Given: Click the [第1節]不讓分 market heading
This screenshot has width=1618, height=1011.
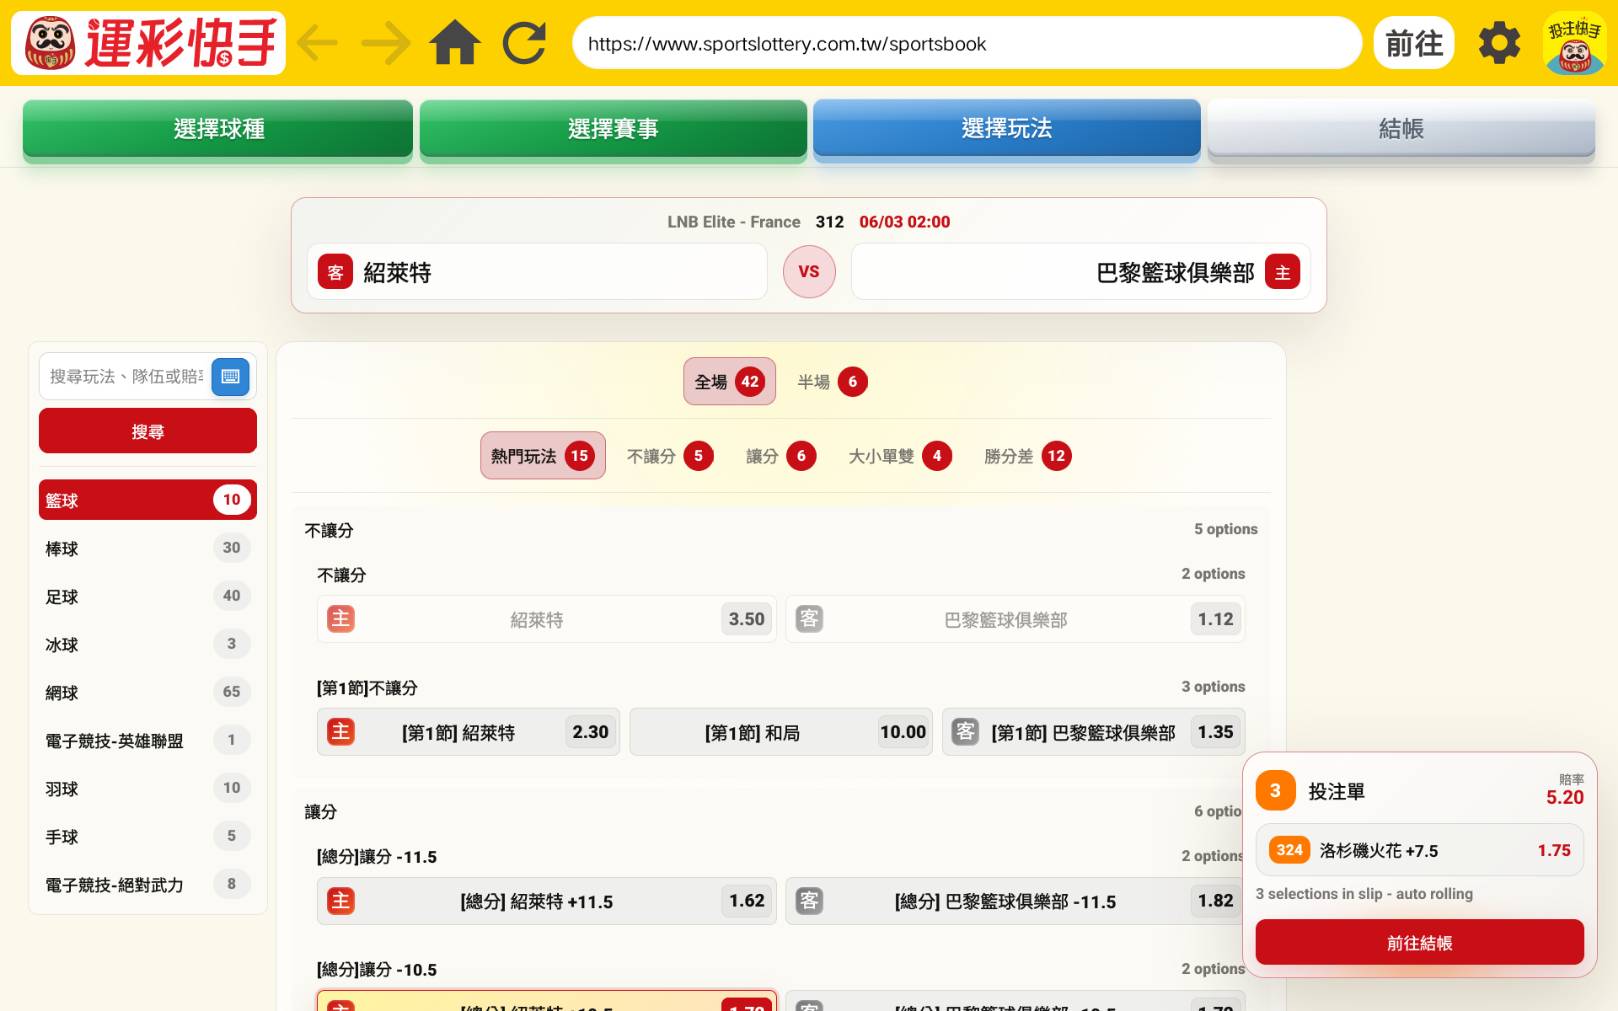Looking at the screenshot, I should click(367, 688).
